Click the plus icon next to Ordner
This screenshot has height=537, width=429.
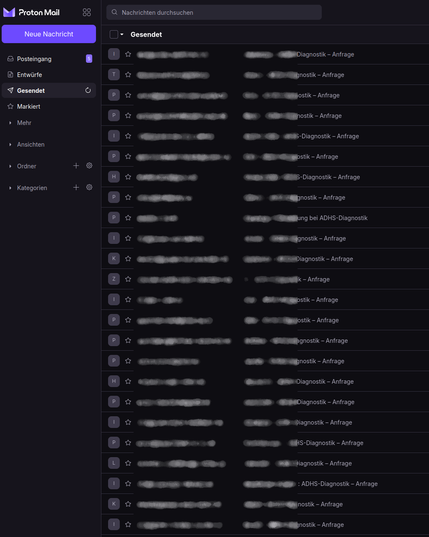[x=76, y=166]
